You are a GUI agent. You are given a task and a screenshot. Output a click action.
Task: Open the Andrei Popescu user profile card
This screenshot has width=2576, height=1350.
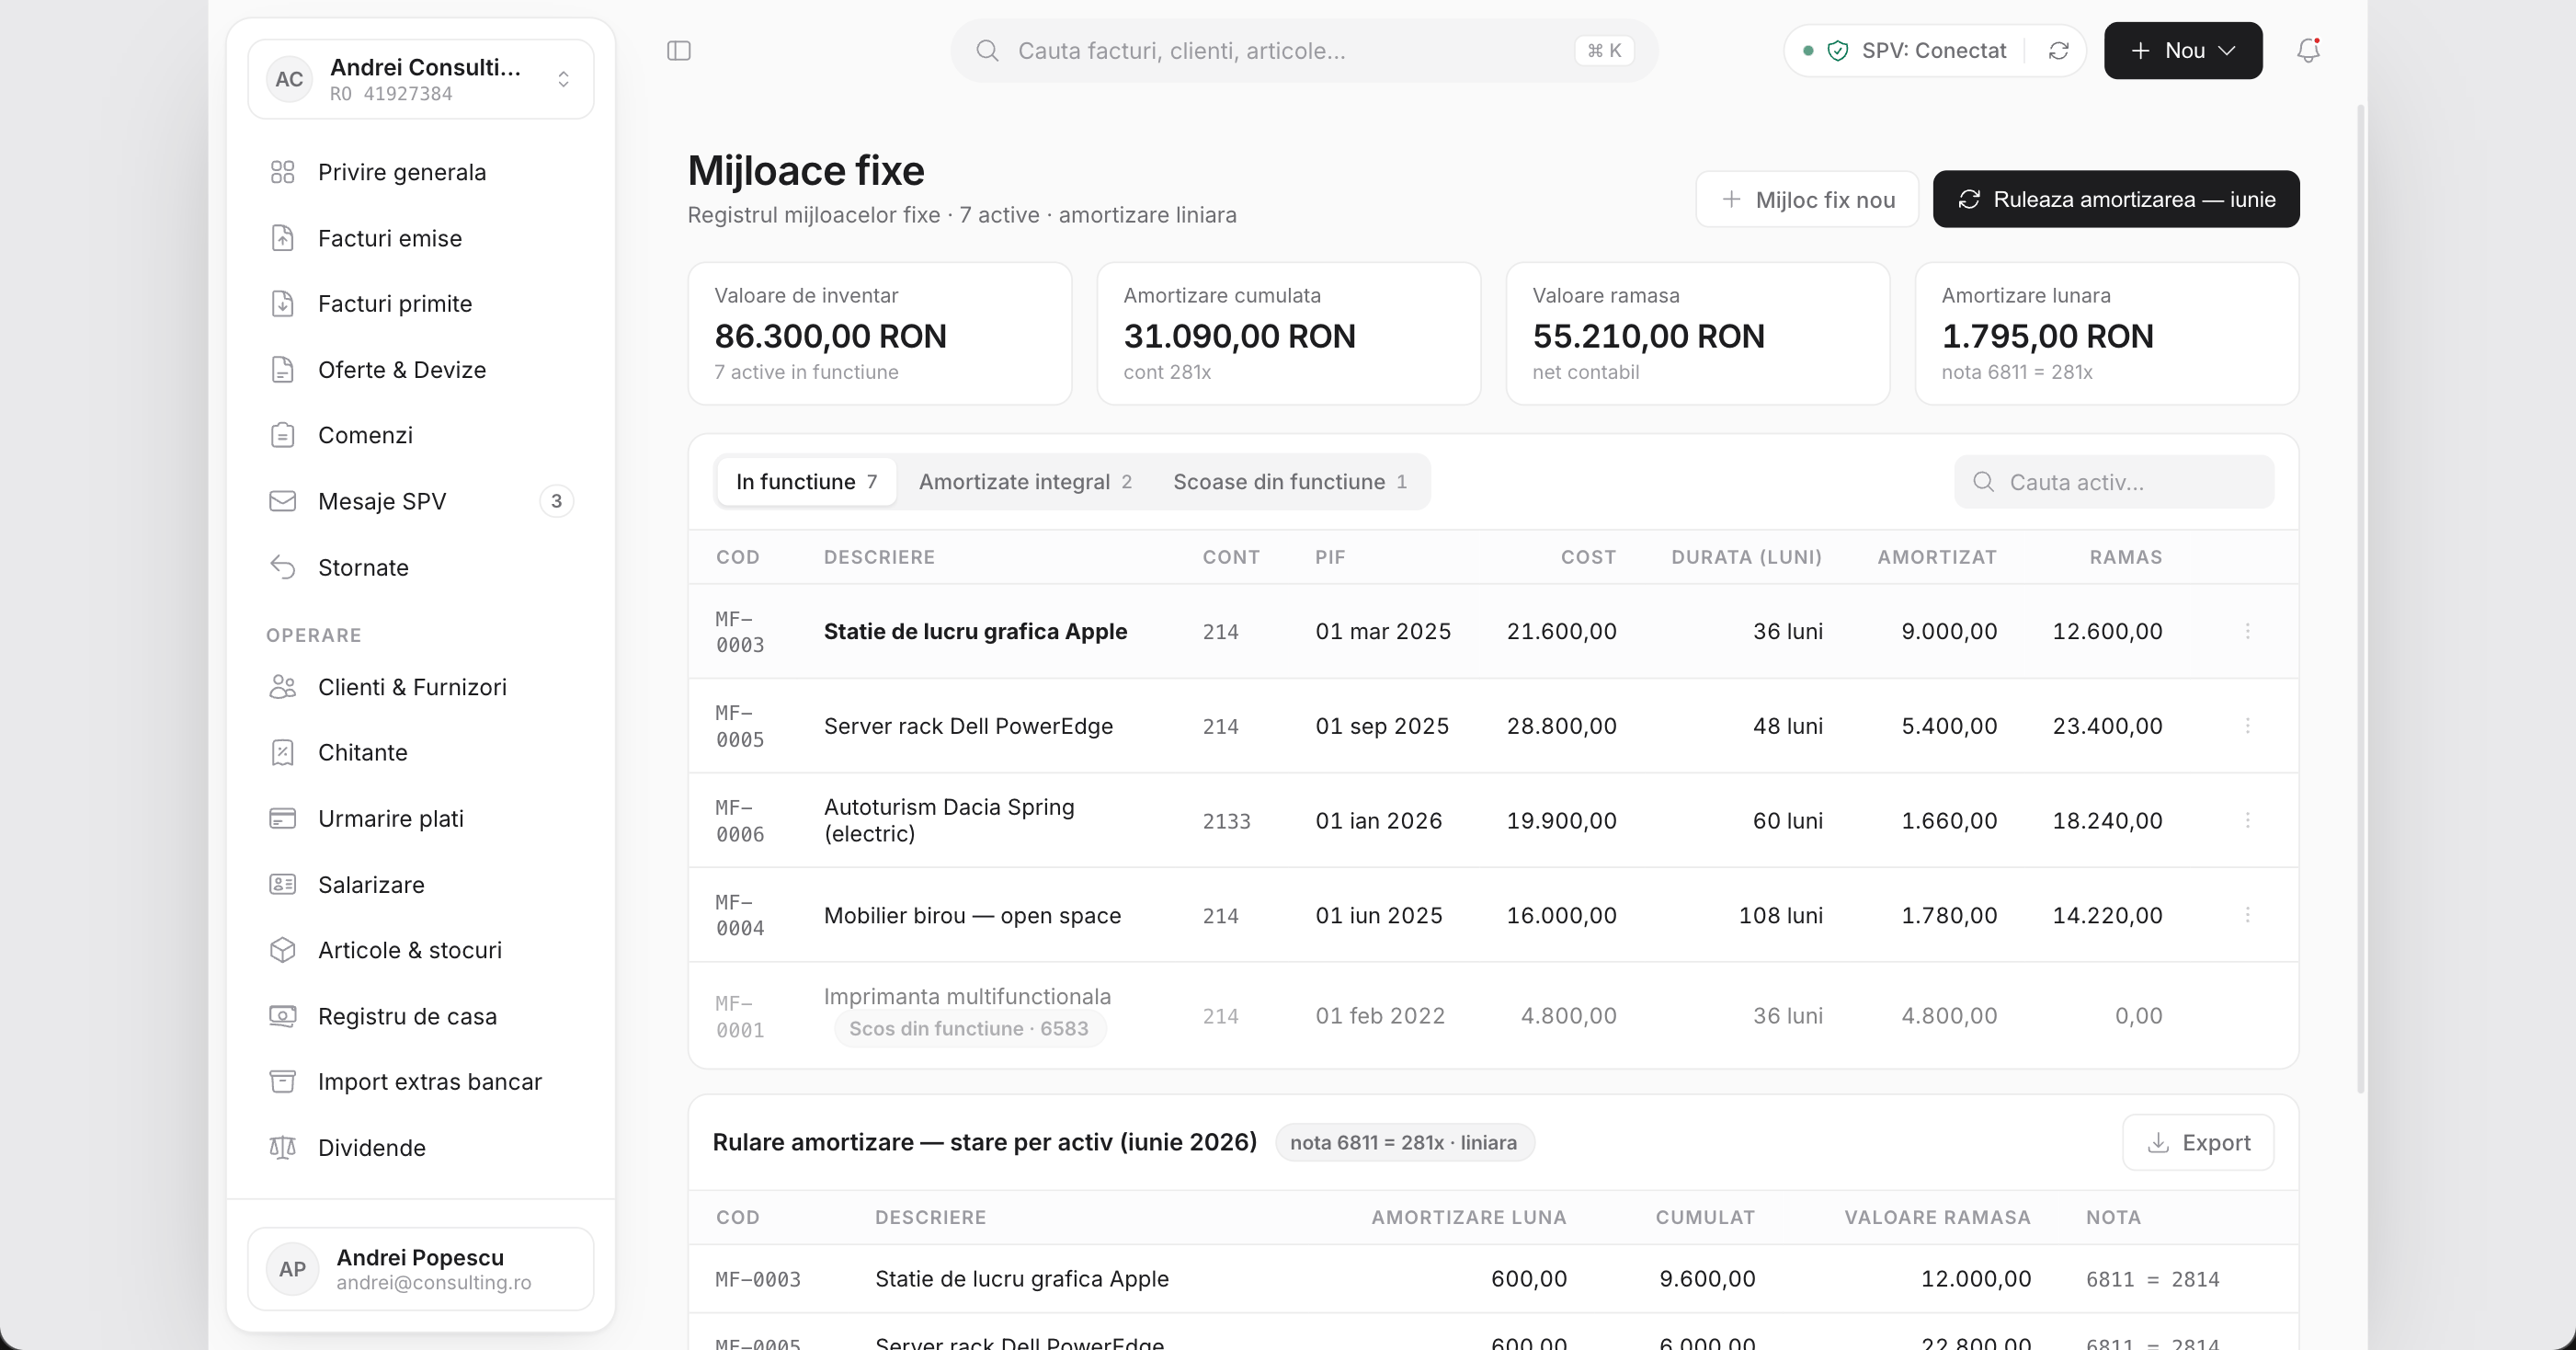[421, 1269]
